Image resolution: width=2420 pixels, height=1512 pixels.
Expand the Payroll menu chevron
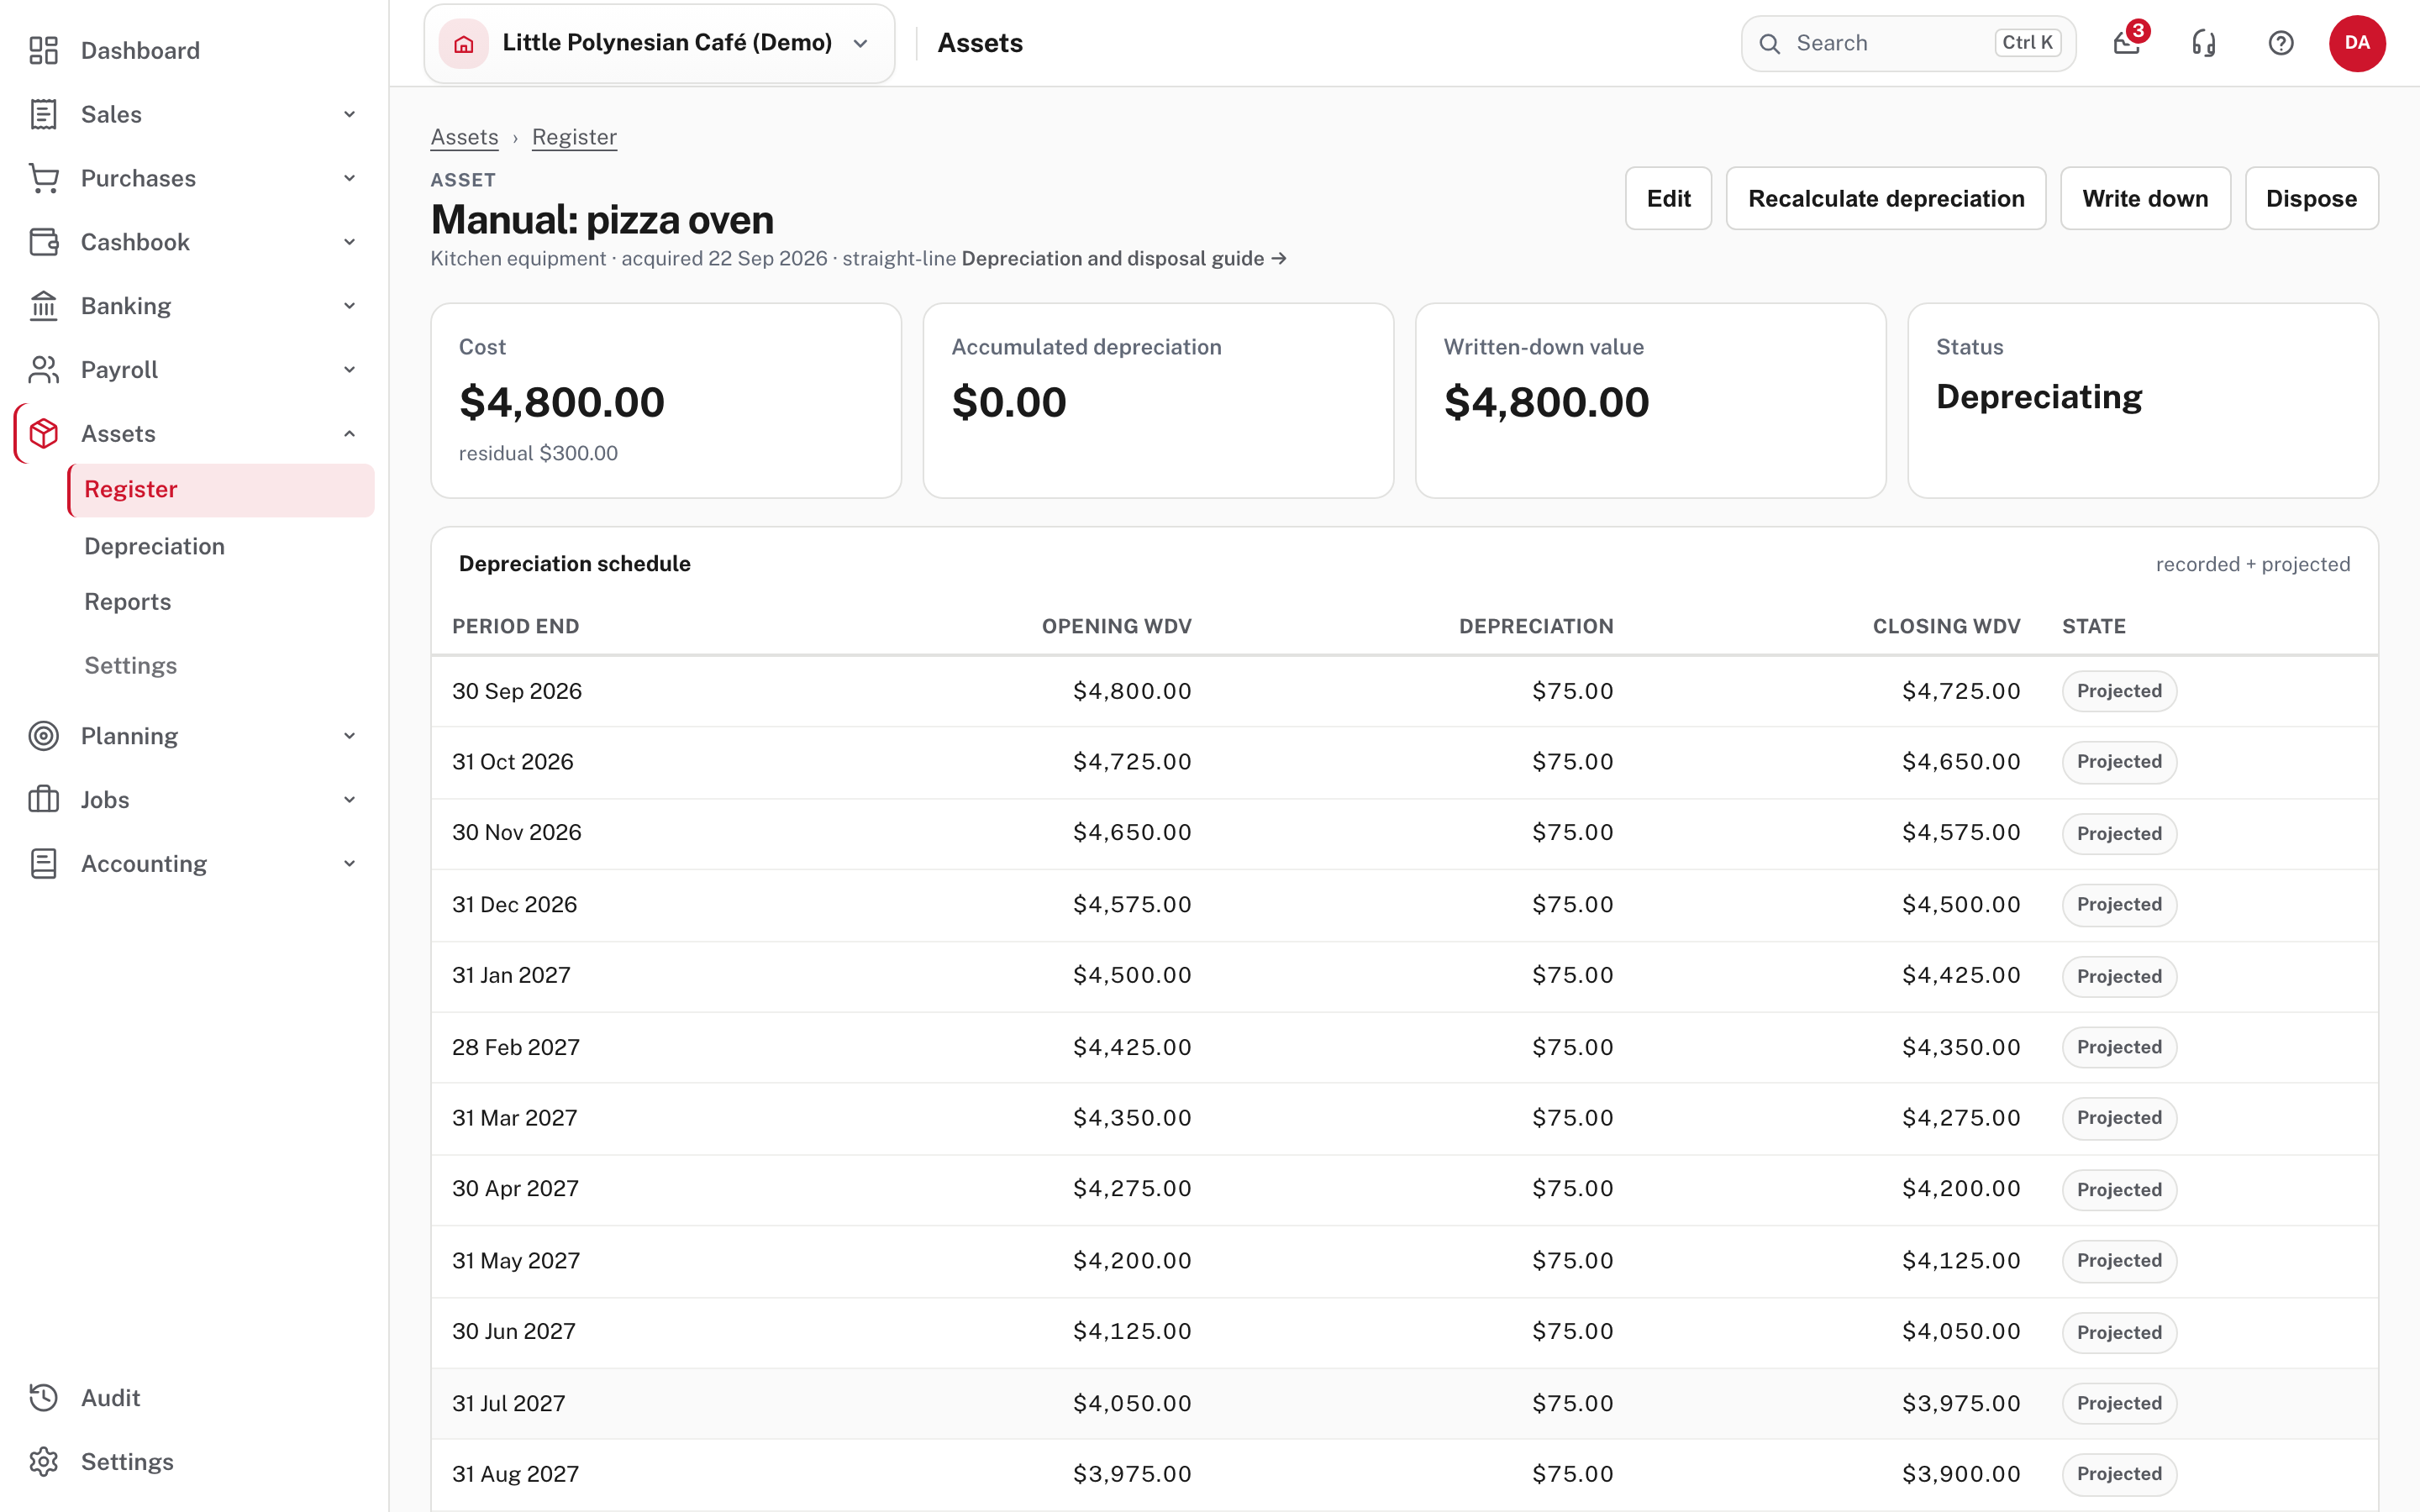point(349,370)
